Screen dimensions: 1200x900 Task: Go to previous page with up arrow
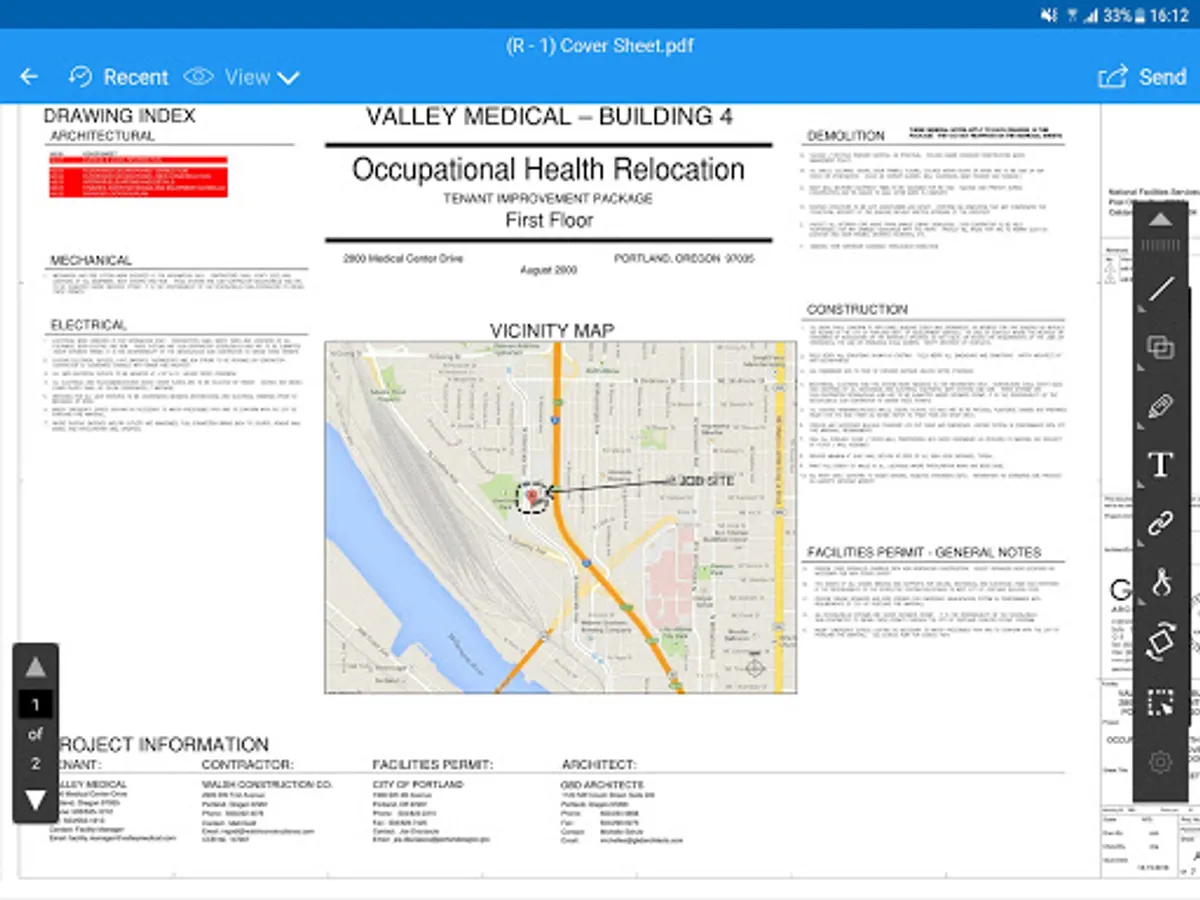(35, 667)
